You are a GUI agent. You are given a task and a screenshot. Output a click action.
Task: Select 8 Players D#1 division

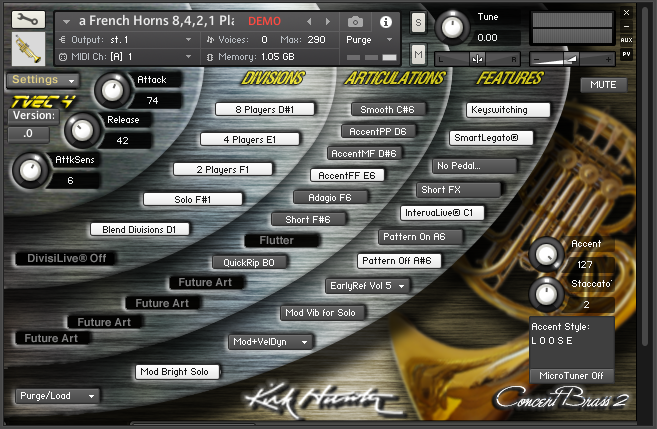(x=264, y=109)
